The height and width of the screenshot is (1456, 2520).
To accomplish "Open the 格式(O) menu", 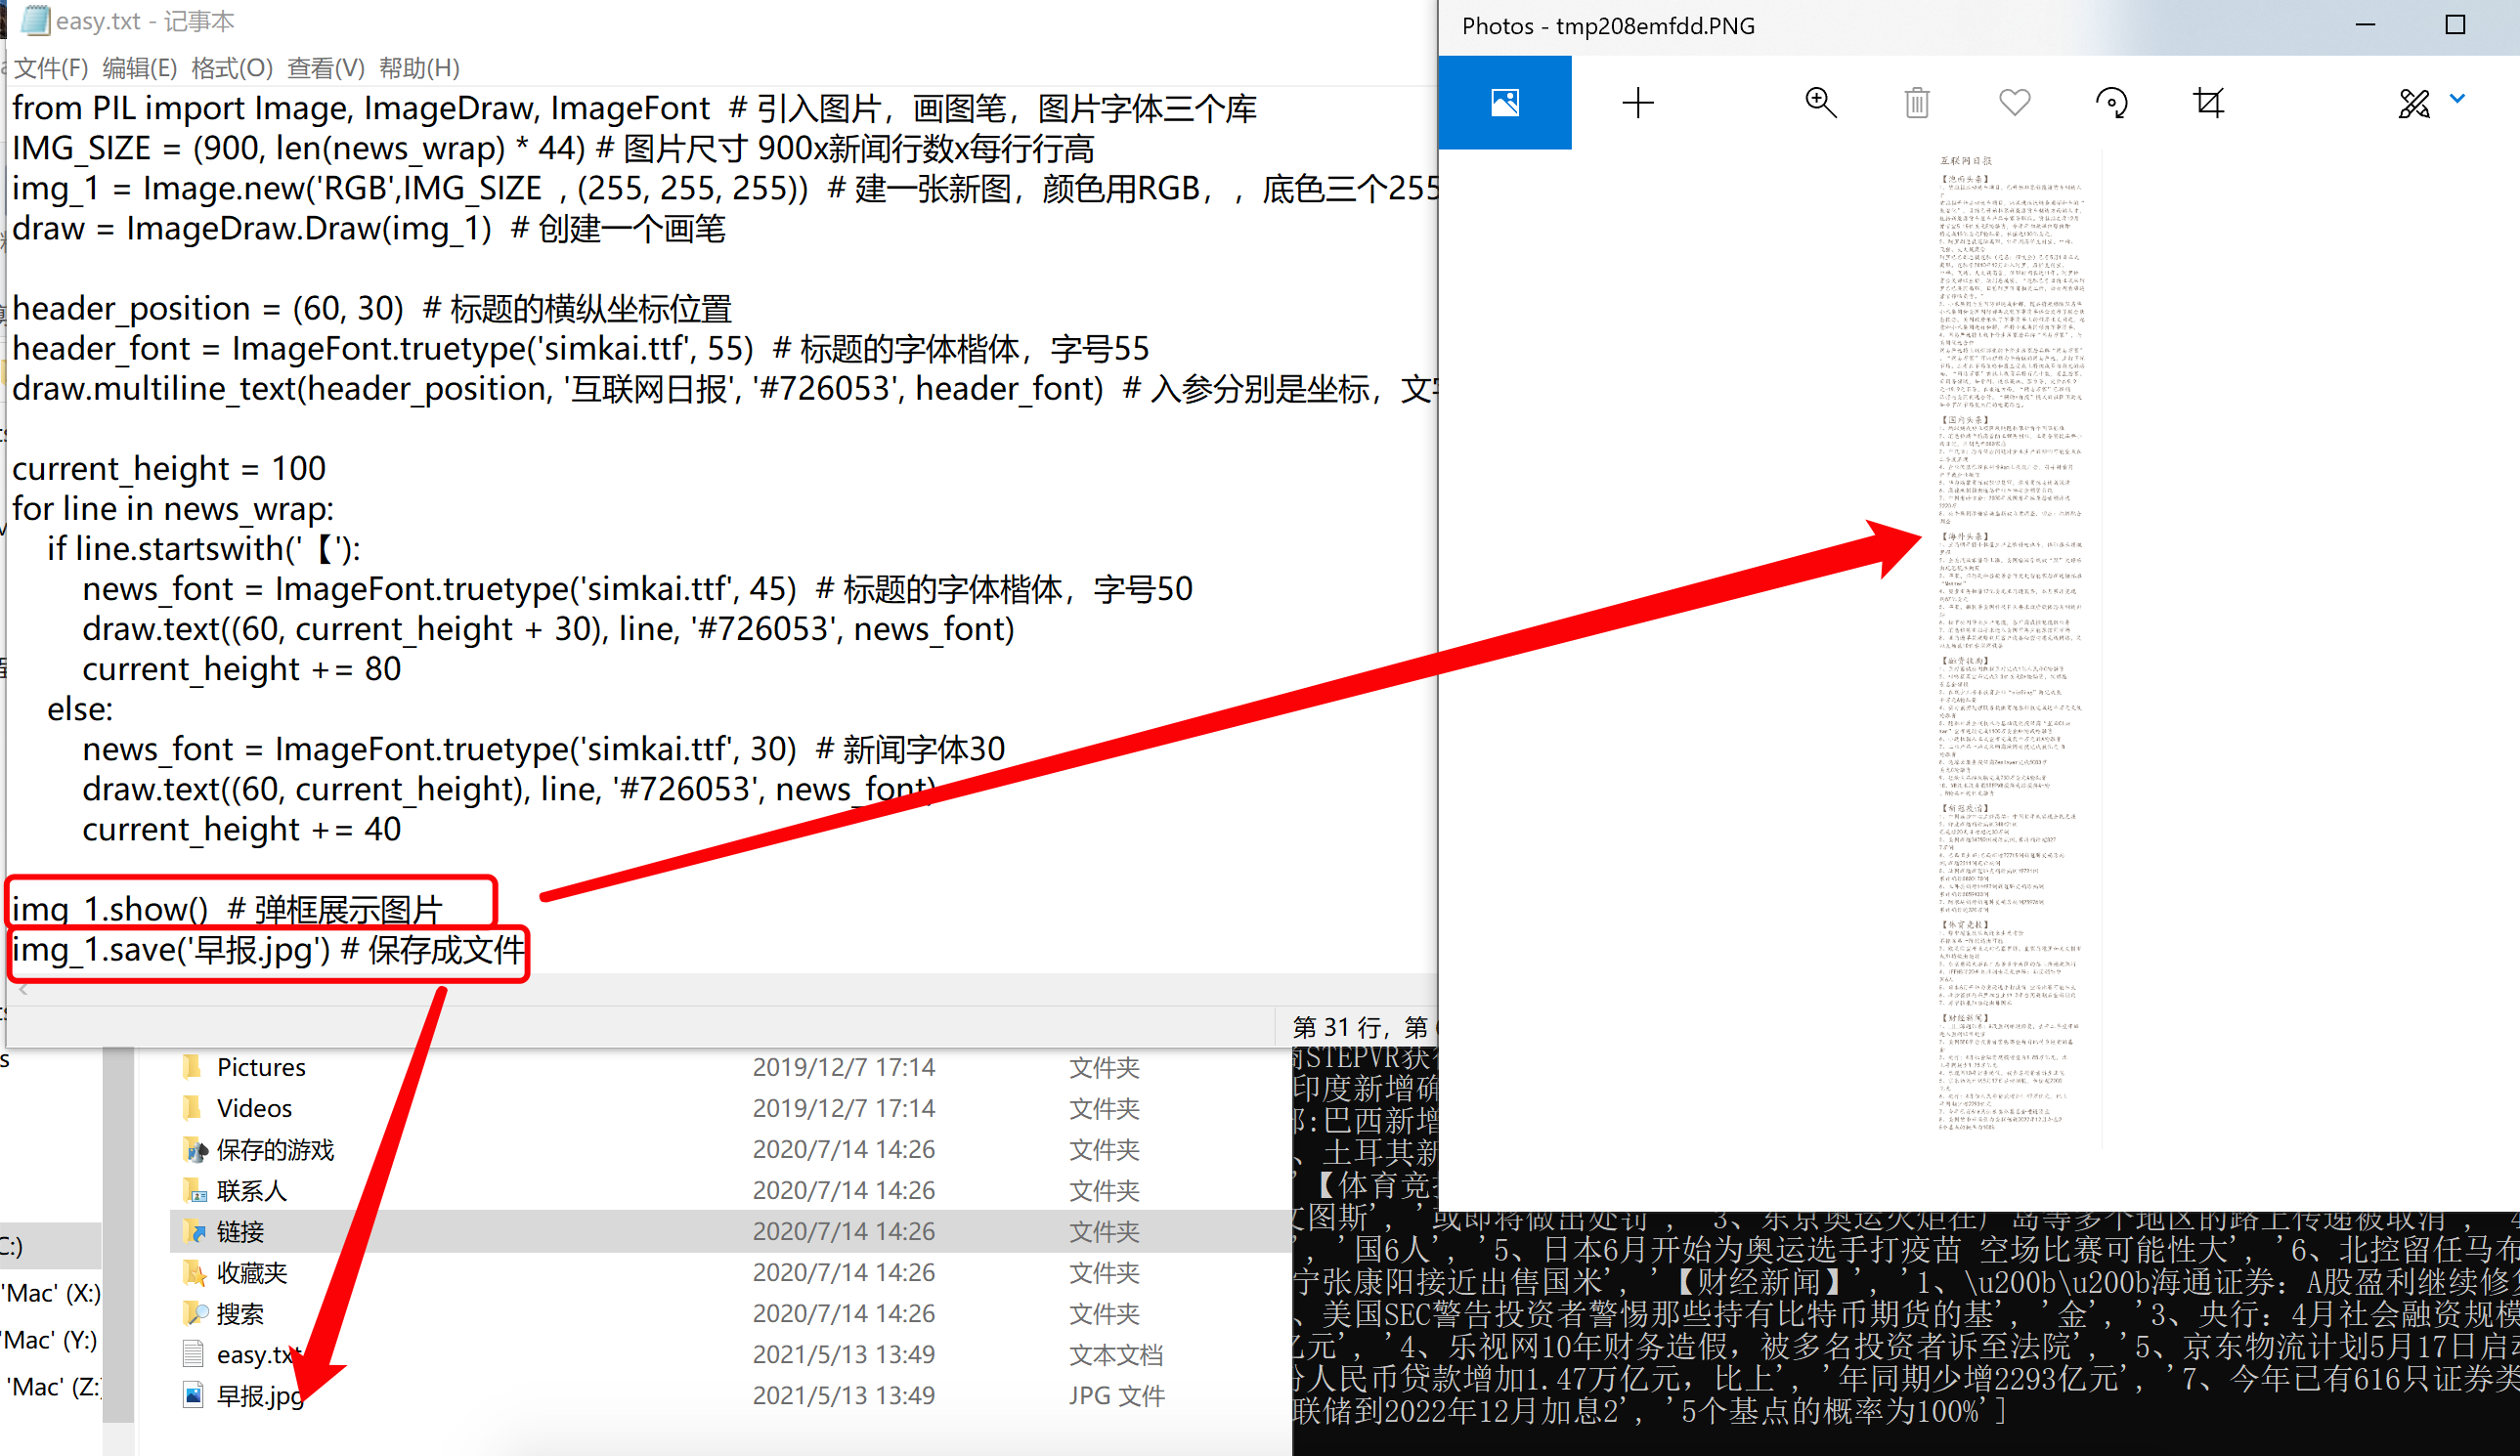I will (x=231, y=68).
